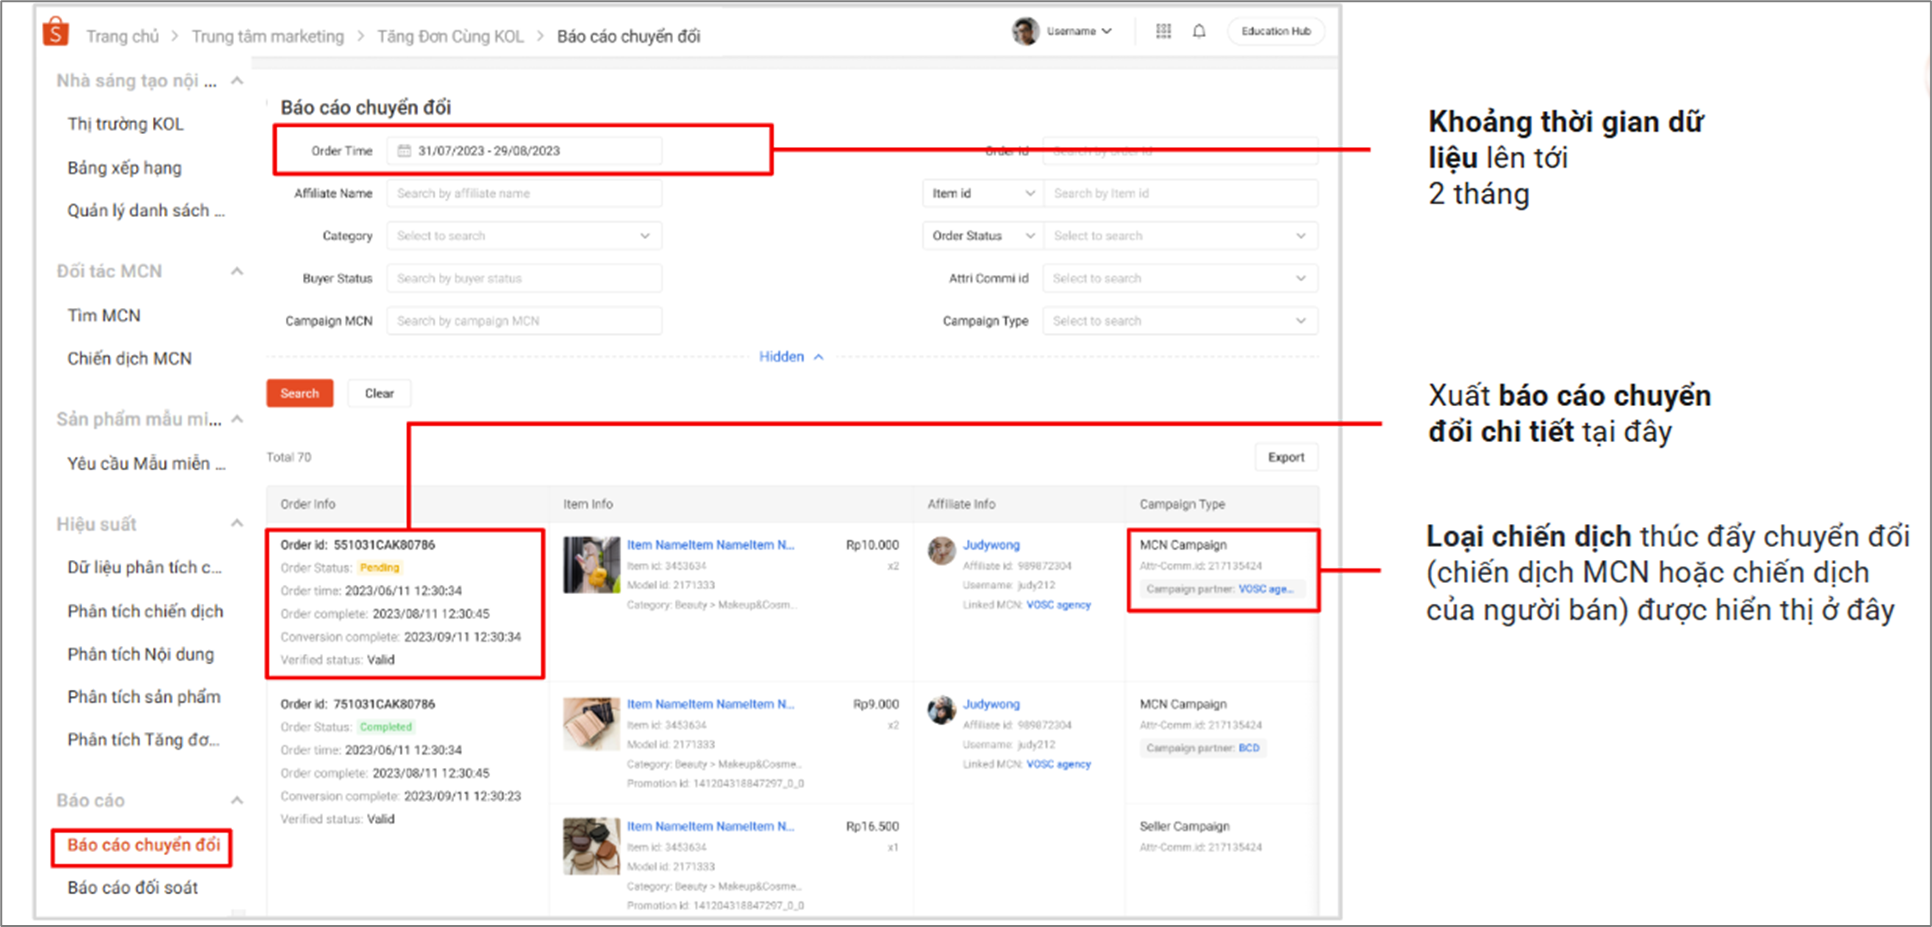Click the Affiliate Name search field
The width and height of the screenshot is (1932, 927).
point(524,194)
